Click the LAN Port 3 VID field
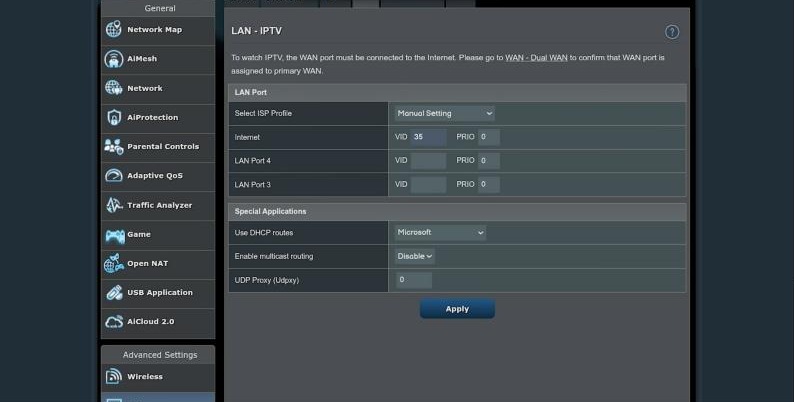 [x=428, y=184]
